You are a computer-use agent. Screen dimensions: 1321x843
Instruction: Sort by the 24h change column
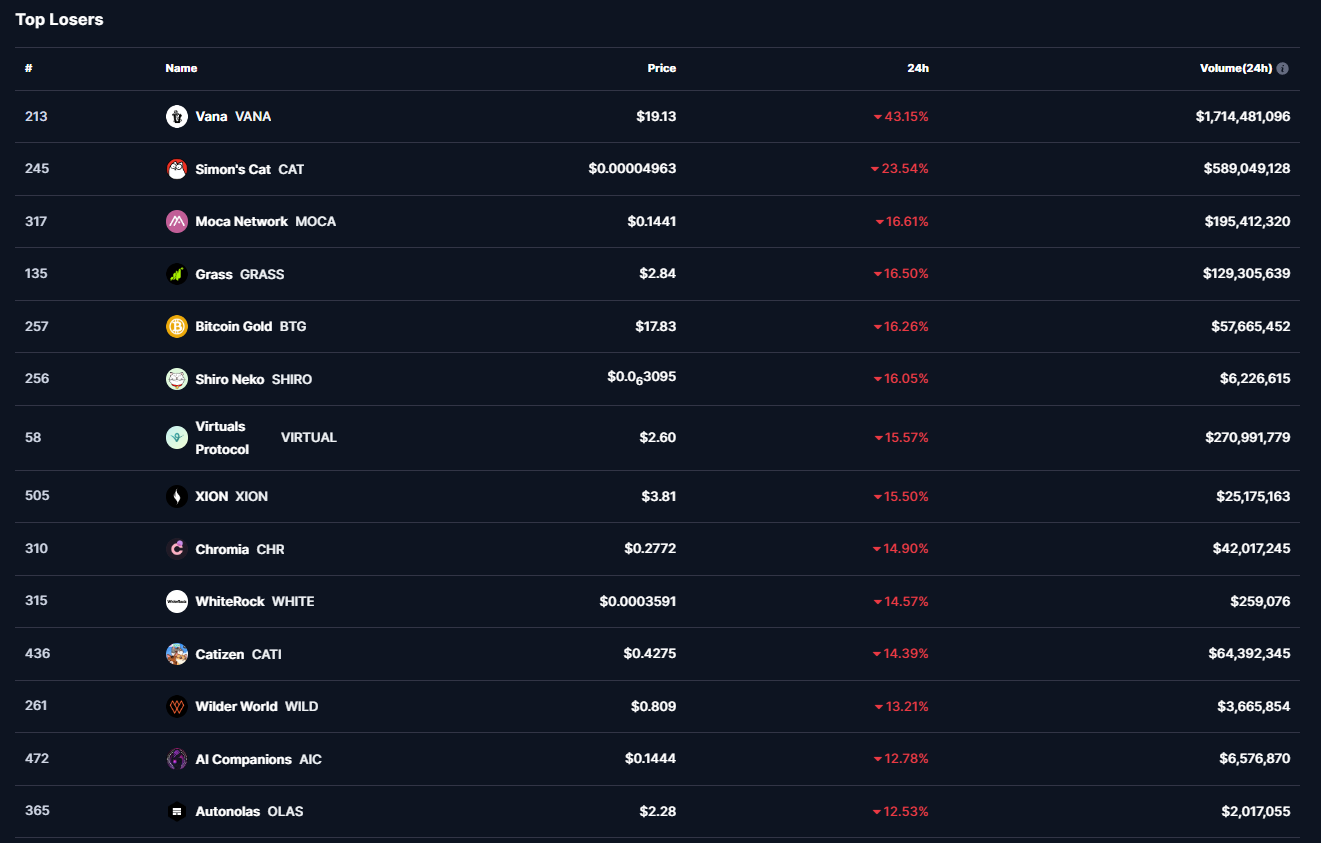pyautogui.click(x=917, y=69)
